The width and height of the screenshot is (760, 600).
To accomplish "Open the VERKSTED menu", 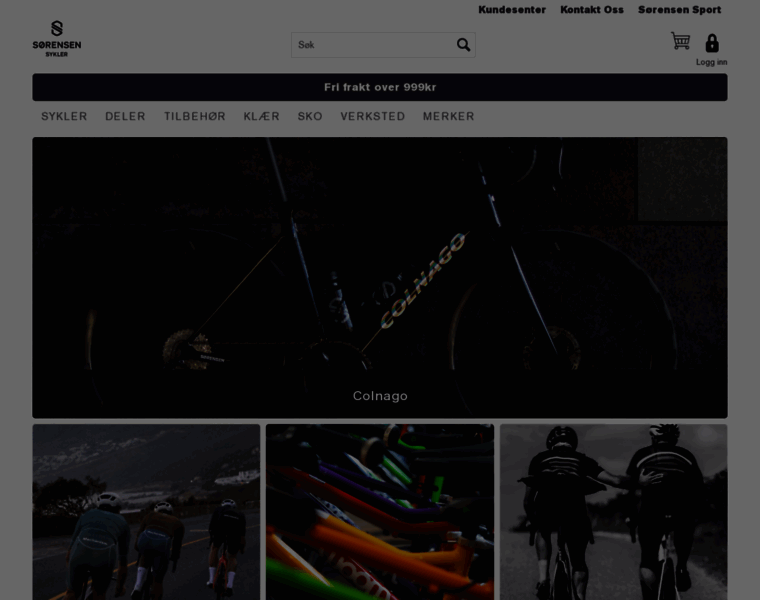I will (x=373, y=116).
